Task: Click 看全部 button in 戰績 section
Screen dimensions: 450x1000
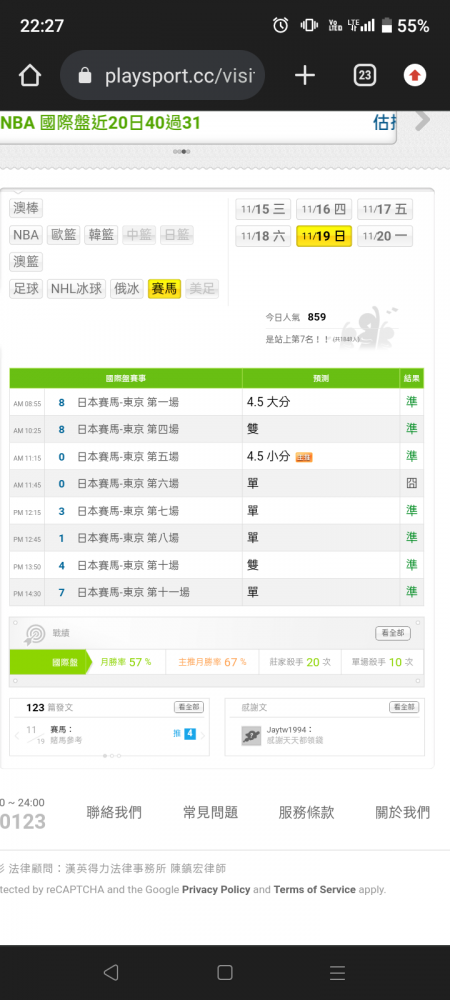Action: coord(393,633)
